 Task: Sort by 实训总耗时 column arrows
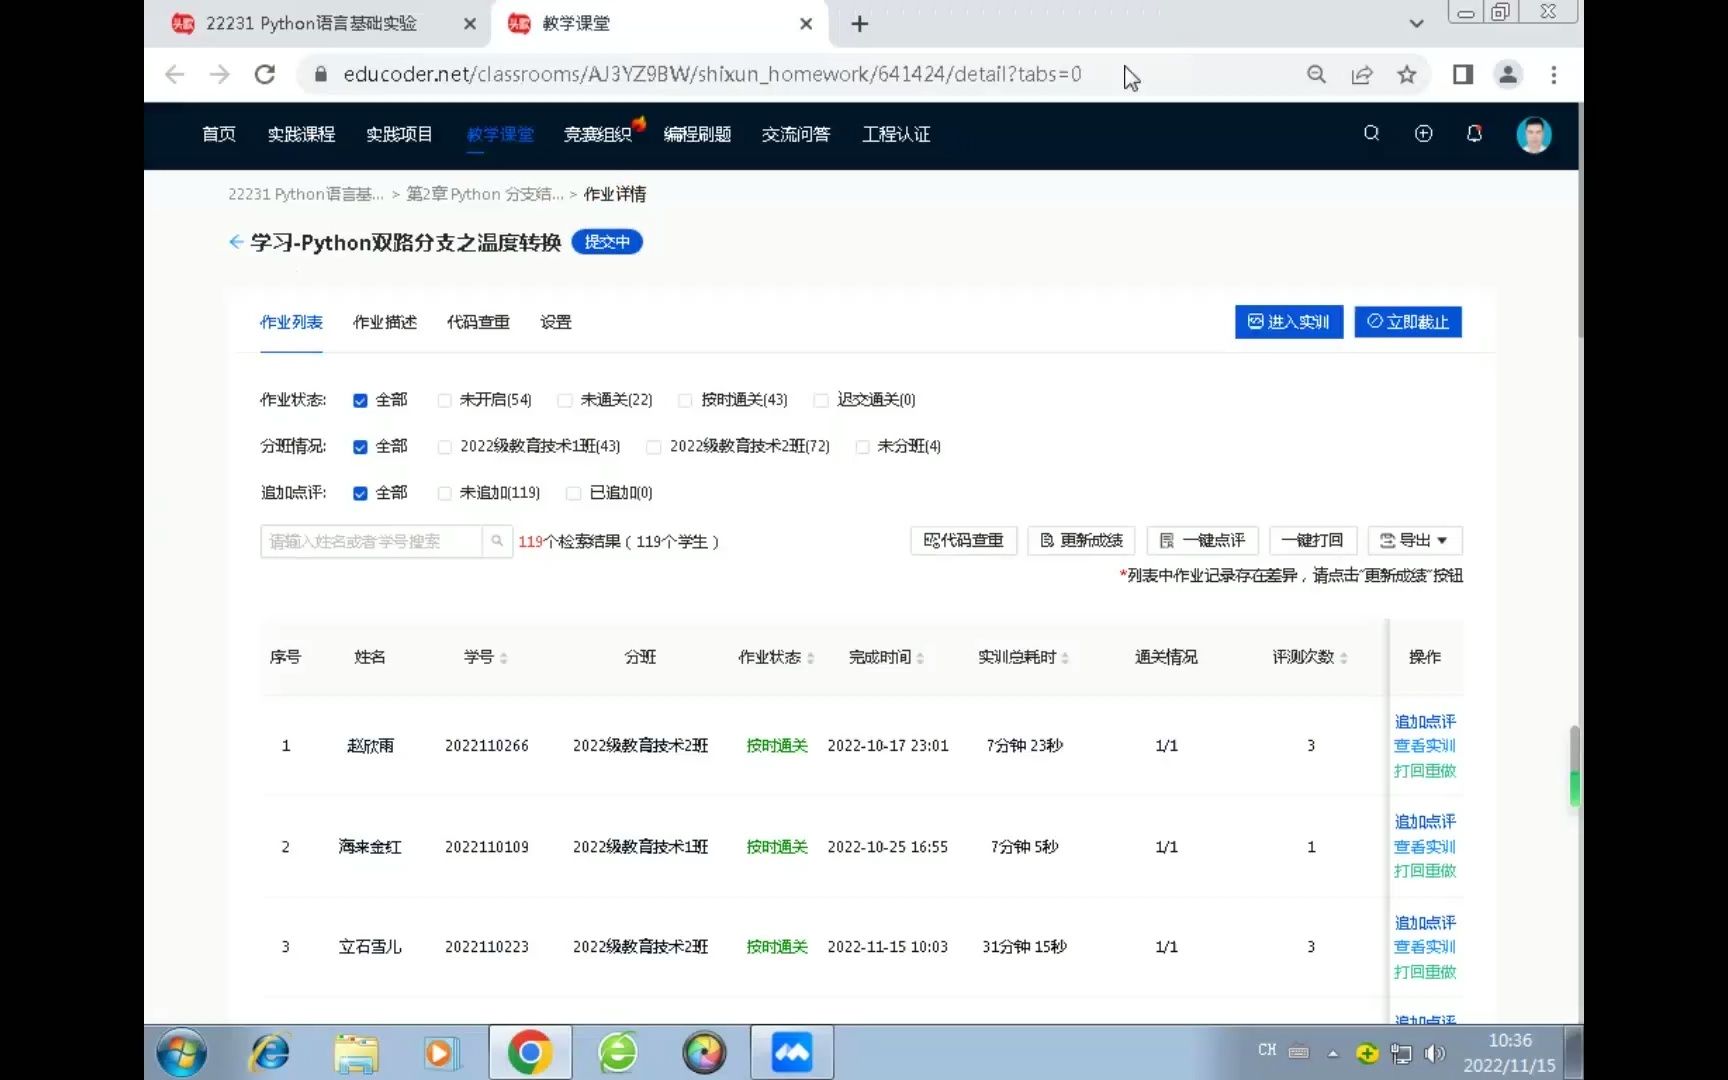[x=1065, y=658]
